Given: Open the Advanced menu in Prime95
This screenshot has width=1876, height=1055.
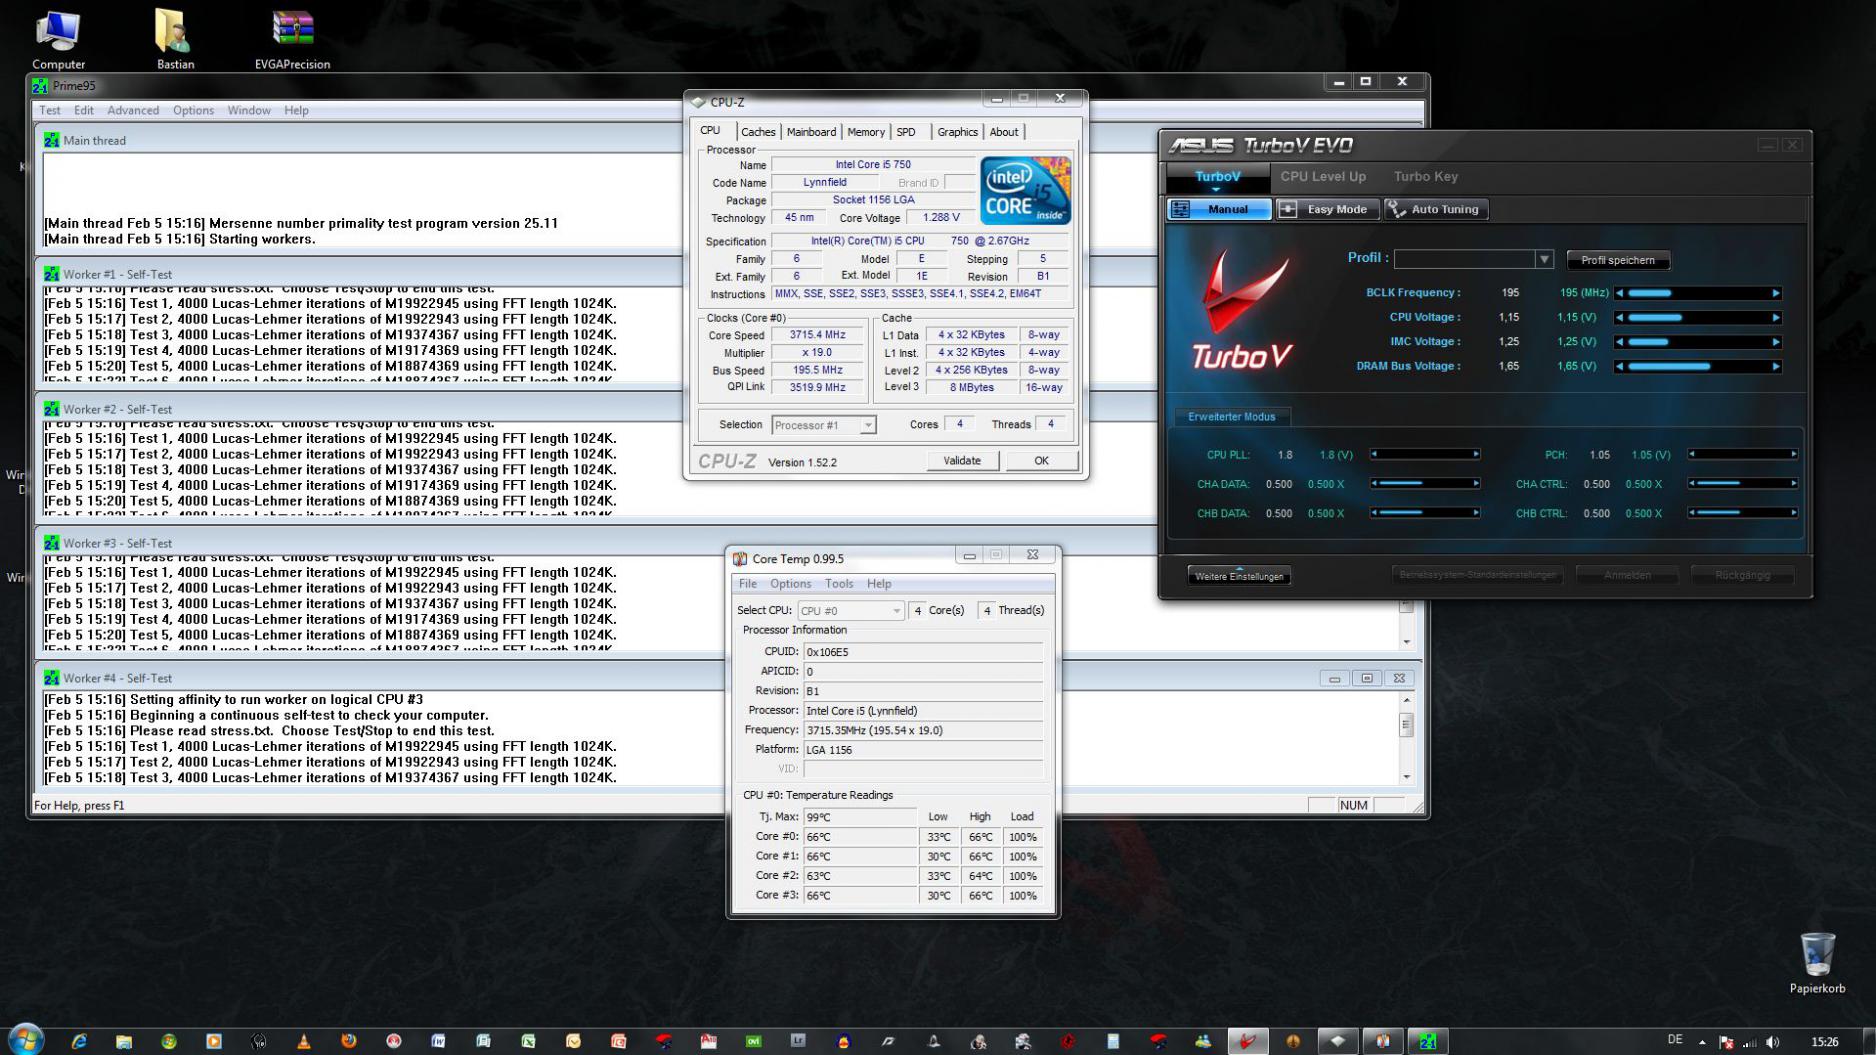Looking at the screenshot, I should point(133,110).
